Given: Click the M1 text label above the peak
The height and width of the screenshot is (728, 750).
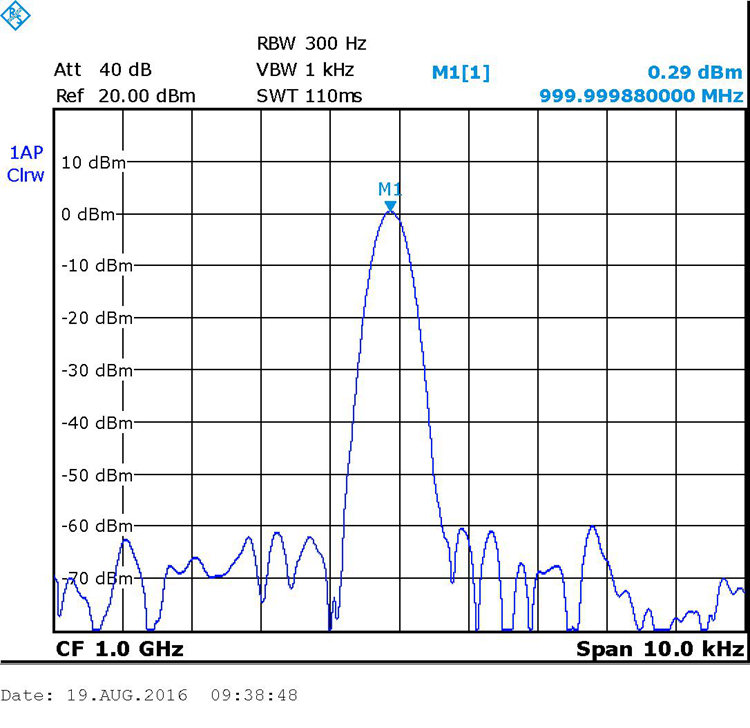Looking at the screenshot, I should coord(390,189).
